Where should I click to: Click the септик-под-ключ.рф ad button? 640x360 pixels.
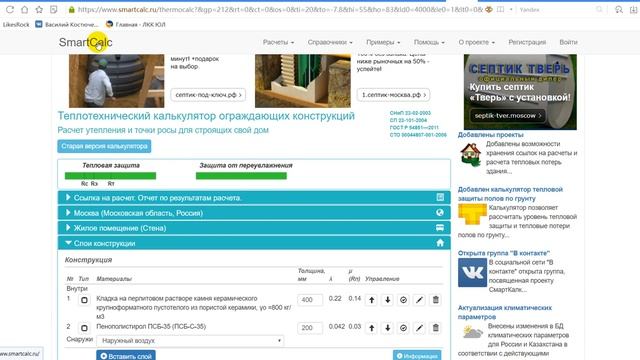click(208, 95)
